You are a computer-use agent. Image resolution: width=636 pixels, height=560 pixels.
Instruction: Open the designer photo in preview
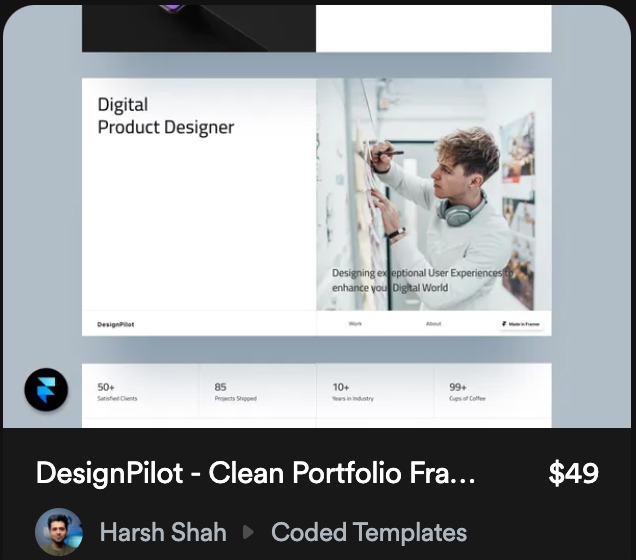[x=434, y=194]
